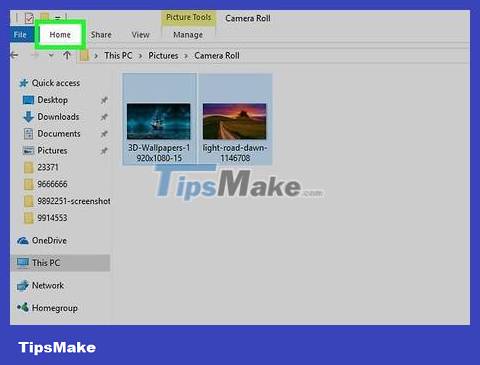Click the Downloads arrow icon
The width and height of the screenshot is (480, 365).
[28, 117]
